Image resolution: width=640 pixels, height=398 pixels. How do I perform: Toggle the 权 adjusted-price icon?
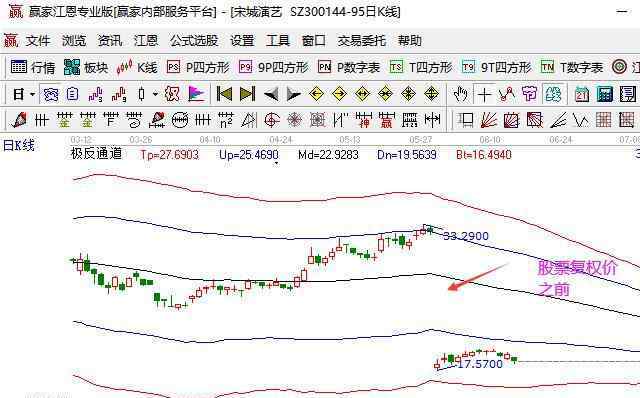pyautogui.click(x=172, y=94)
